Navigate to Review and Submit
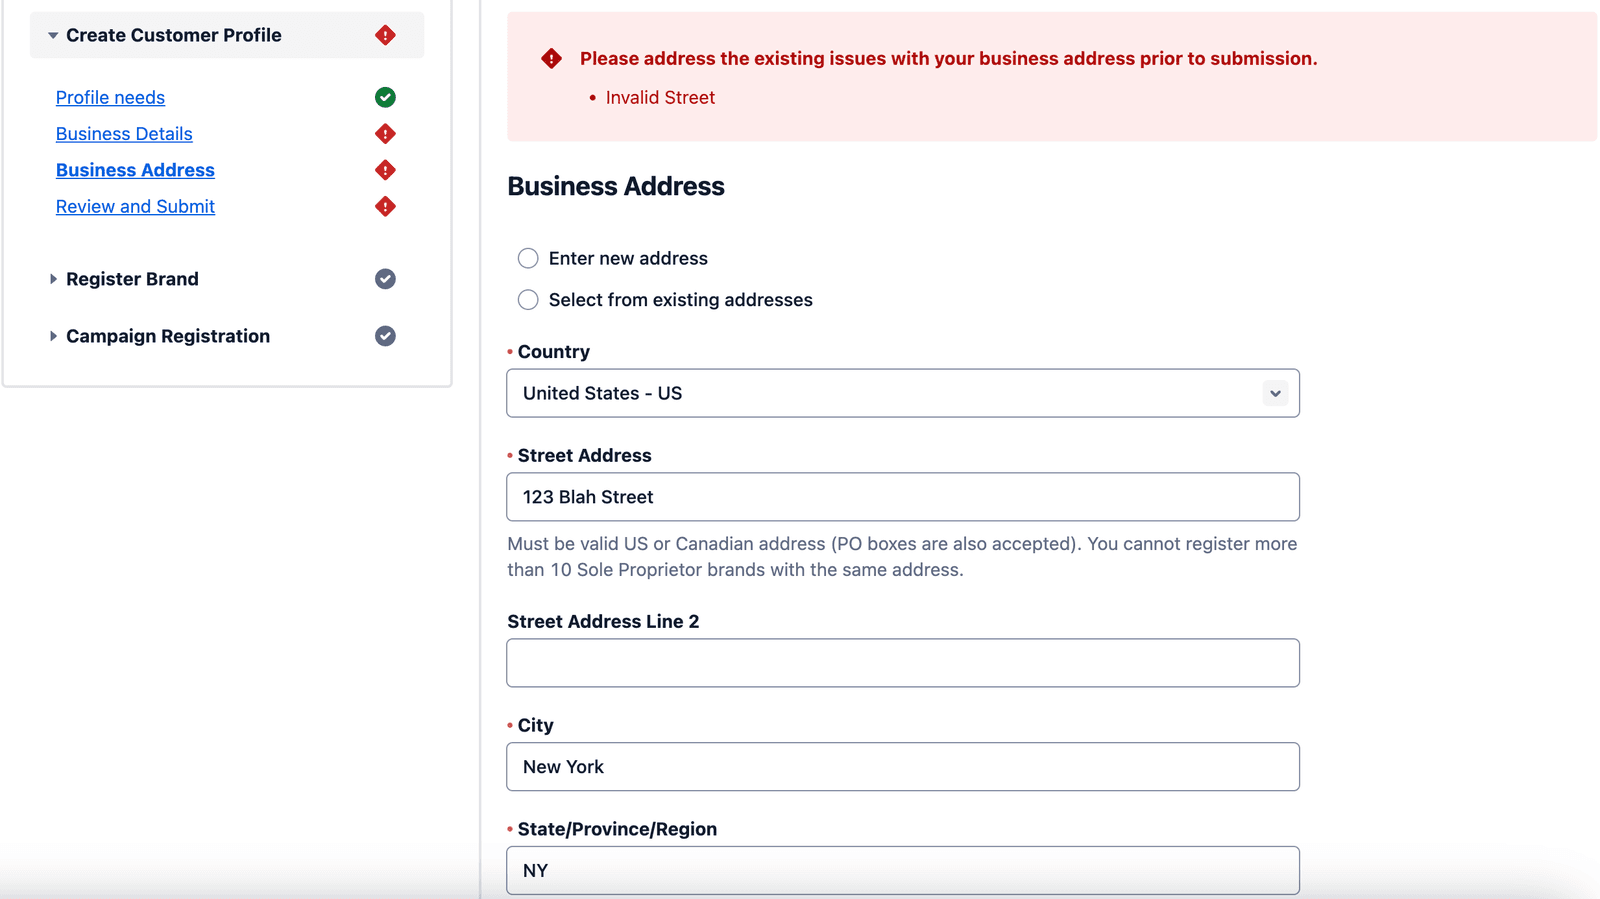Screen dimensions: 1600x899 (x=135, y=207)
